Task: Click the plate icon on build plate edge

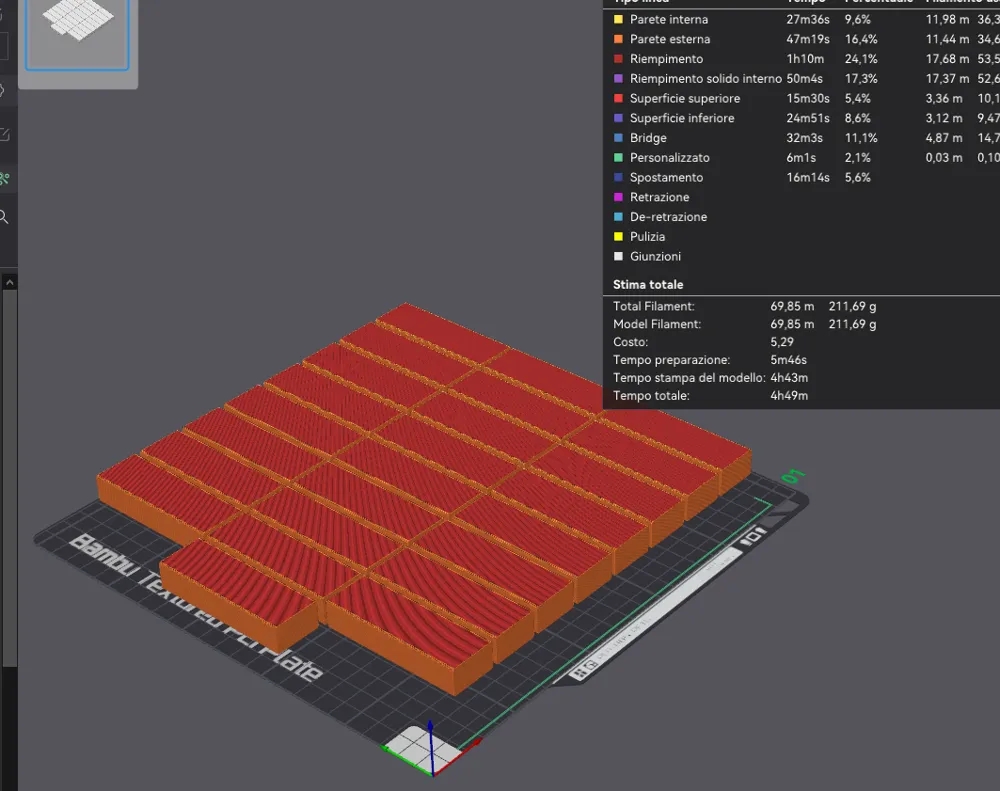Action: (754, 535)
